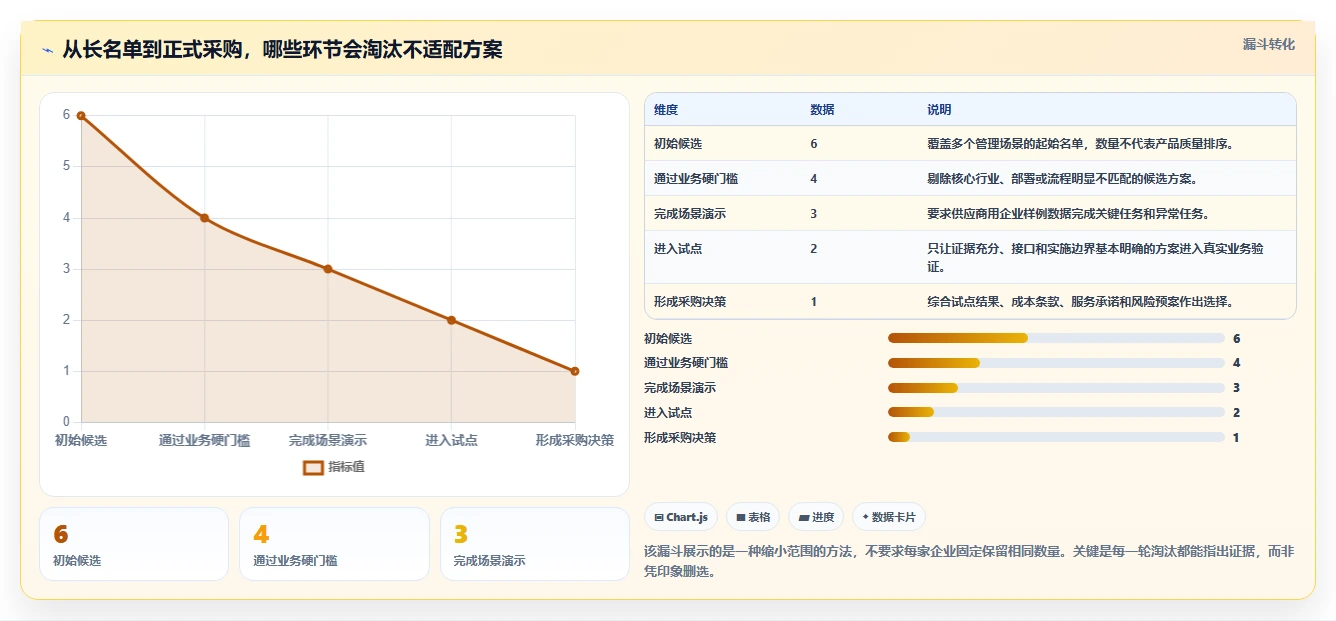
Task: Click the 进入试点 table row cell
Action: click(678, 249)
